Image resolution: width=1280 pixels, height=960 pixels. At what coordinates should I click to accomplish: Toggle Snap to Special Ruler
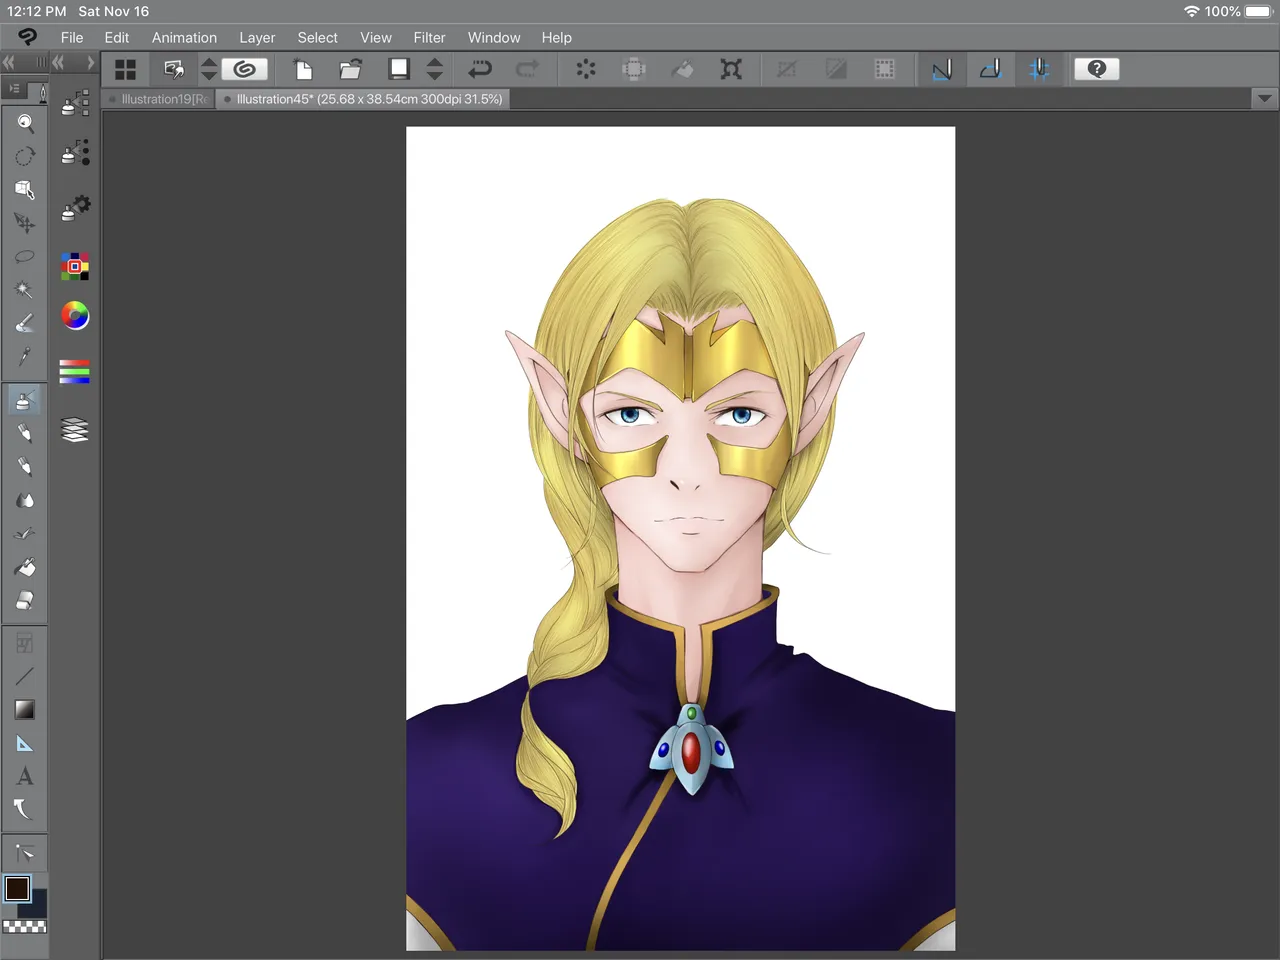tap(990, 69)
